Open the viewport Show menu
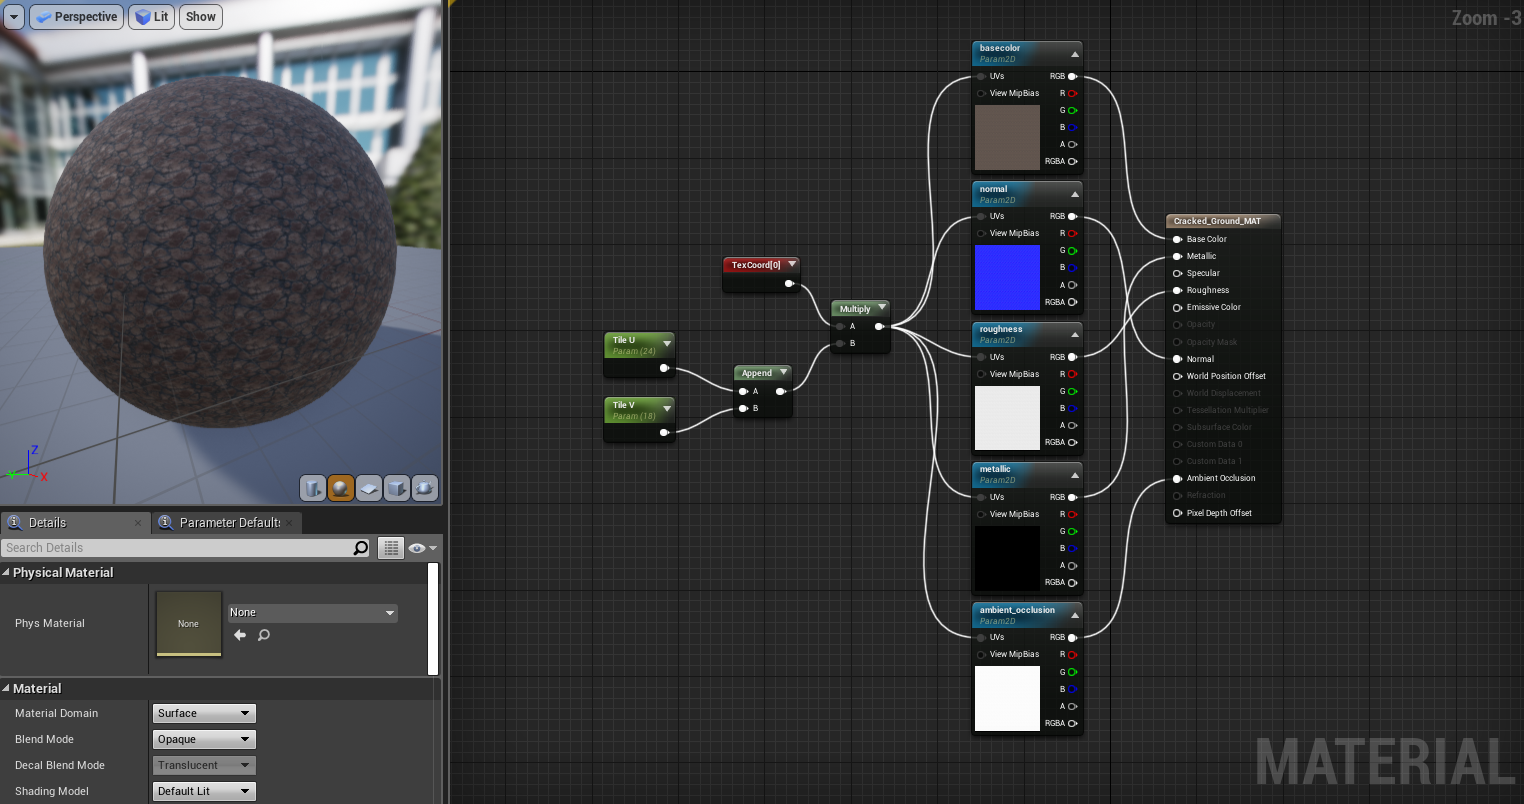Image resolution: width=1524 pixels, height=804 pixels. pyautogui.click(x=201, y=17)
